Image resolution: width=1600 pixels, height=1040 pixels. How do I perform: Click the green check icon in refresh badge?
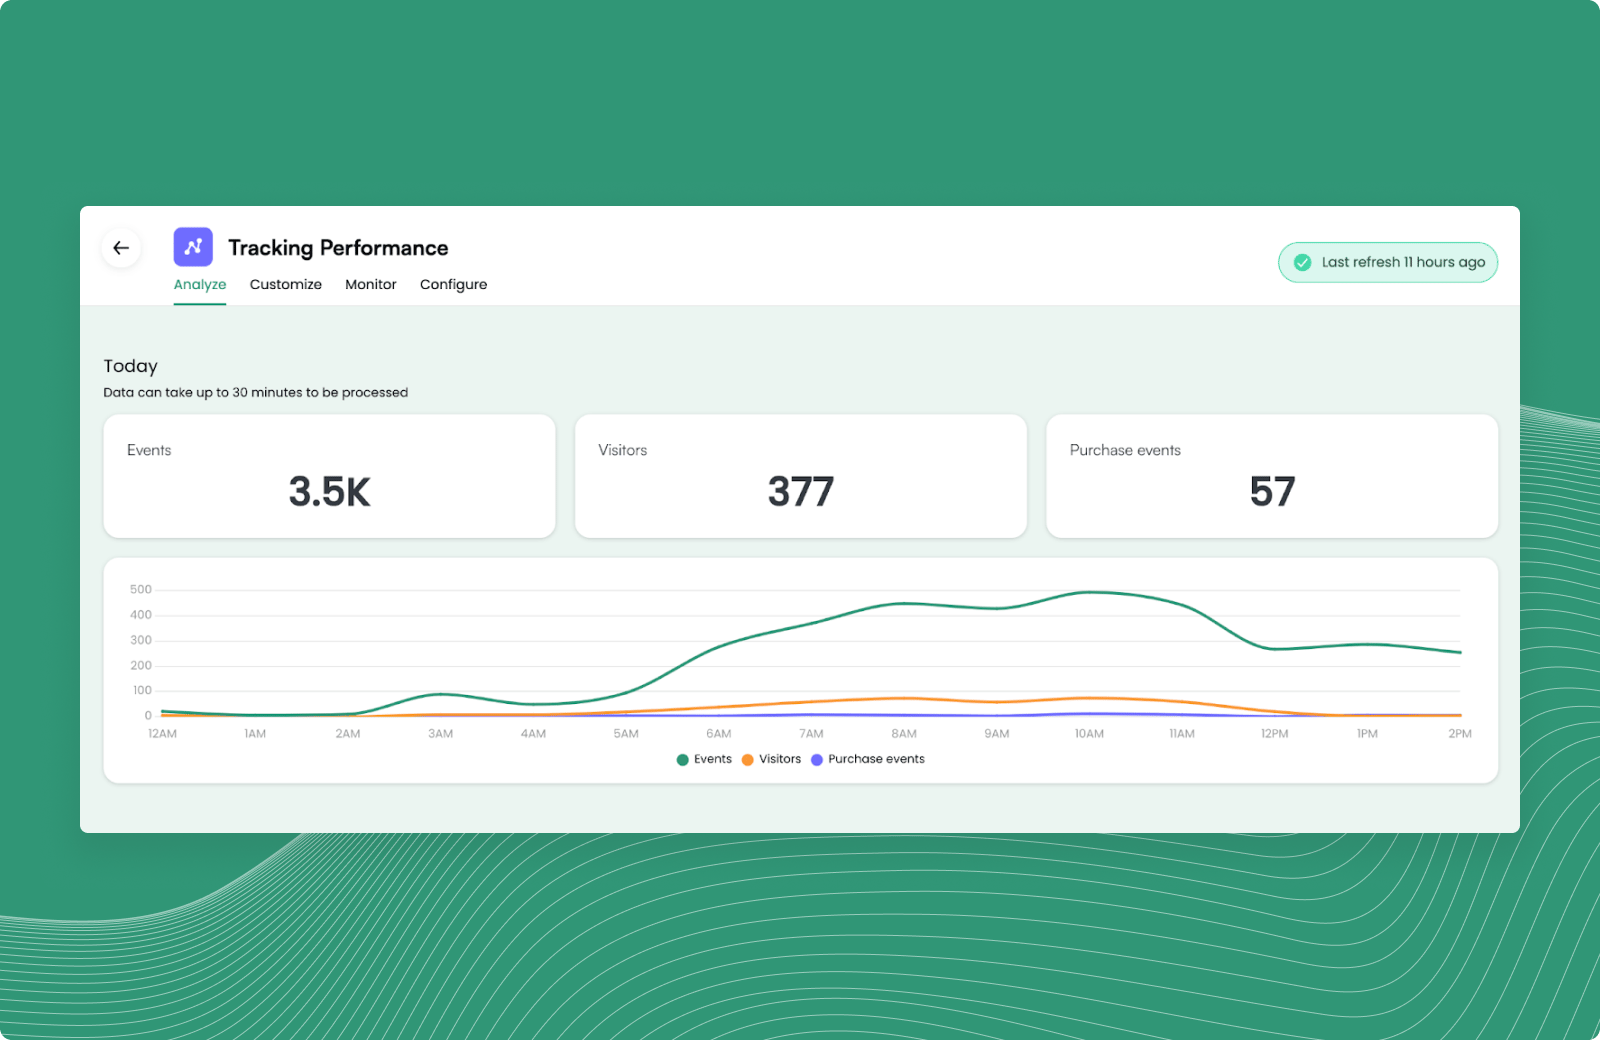(x=1302, y=263)
